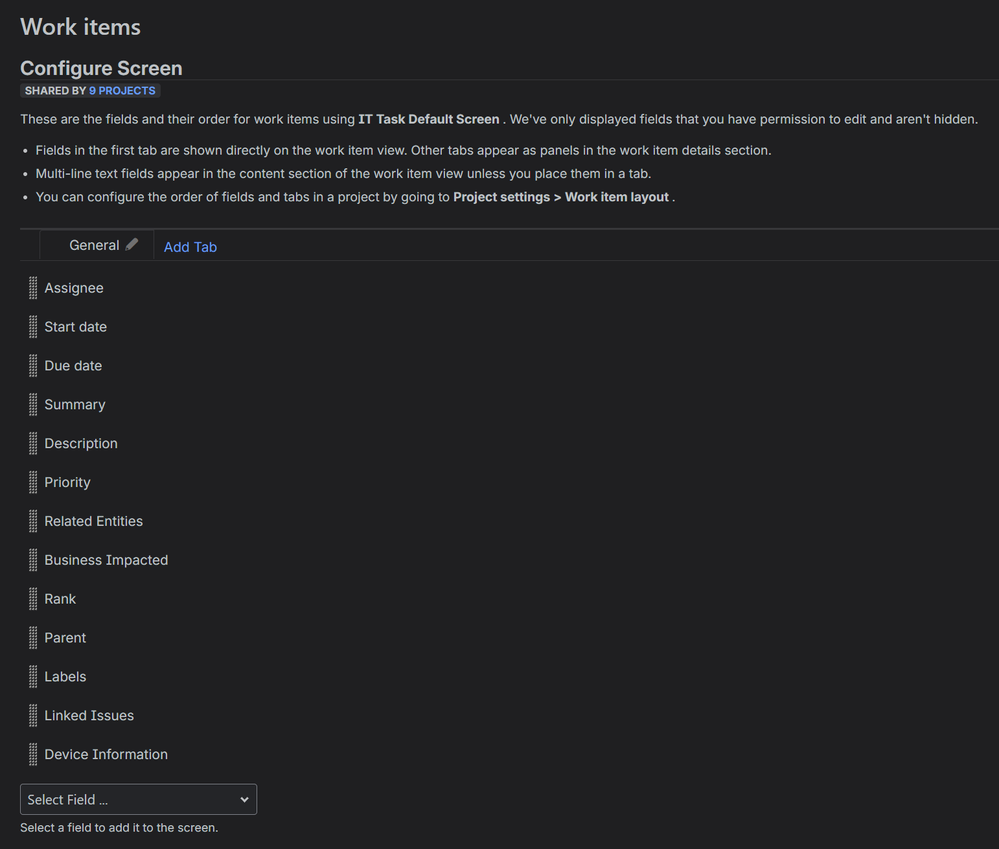Click the drag handle beside Parent field
The image size is (999, 849).
(32, 637)
